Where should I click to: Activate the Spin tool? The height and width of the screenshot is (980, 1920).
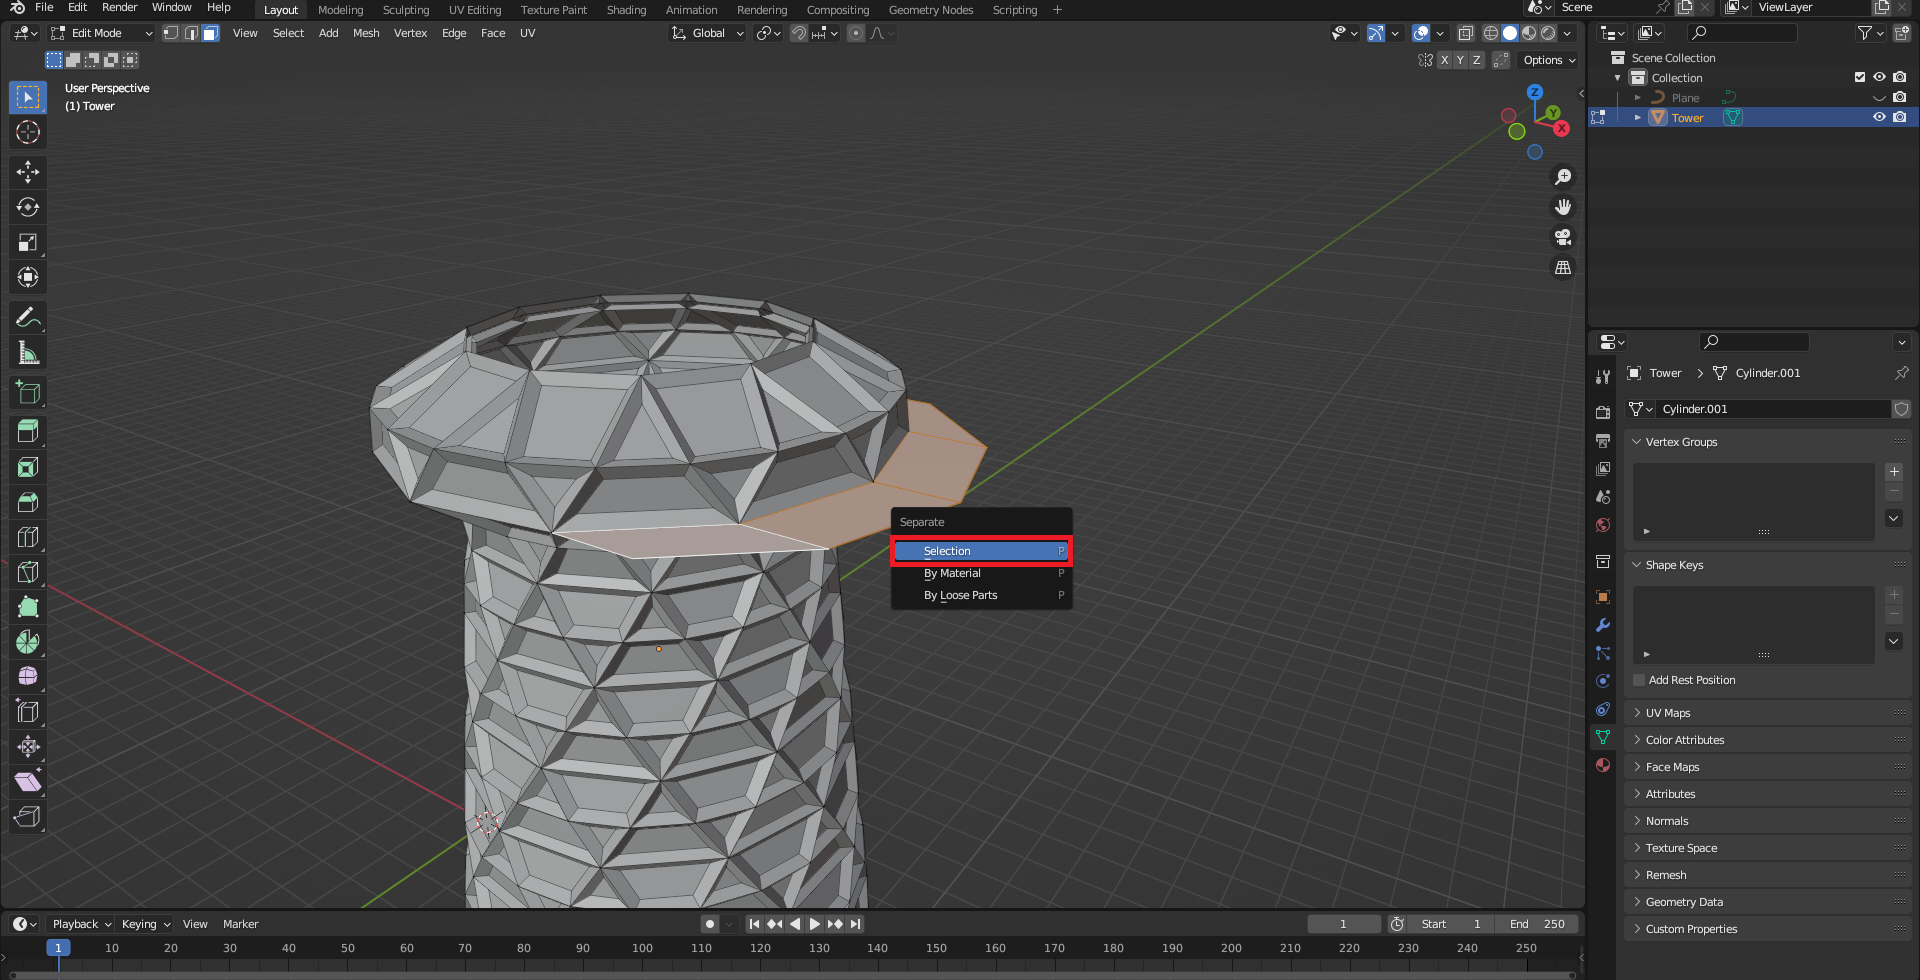point(28,642)
